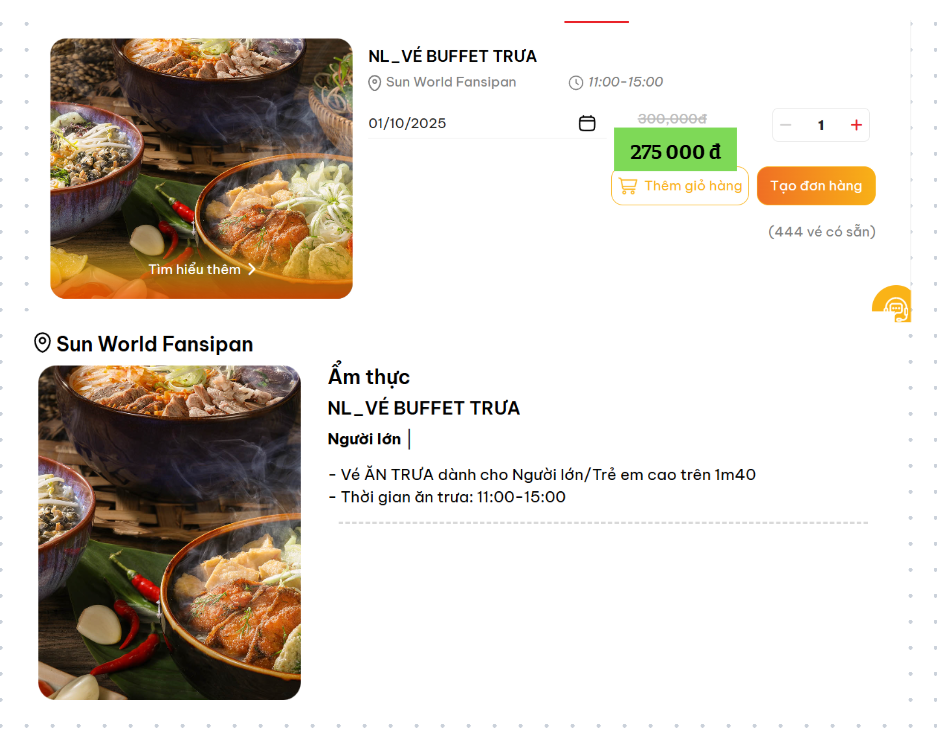Click the green 275 000 đ price tag
The height and width of the screenshot is (733, 937).
675,150
